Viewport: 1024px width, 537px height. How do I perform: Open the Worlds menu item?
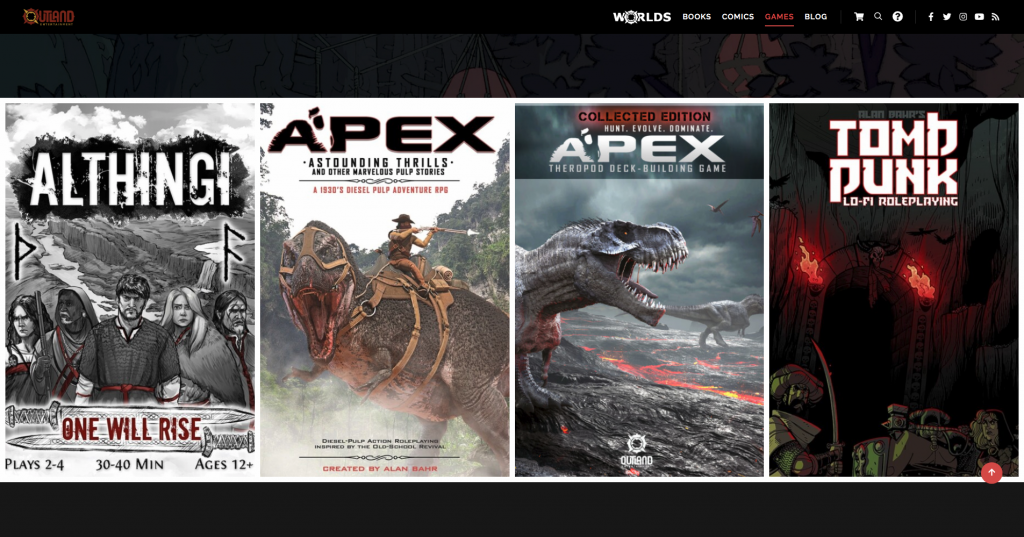click(642, 17)
